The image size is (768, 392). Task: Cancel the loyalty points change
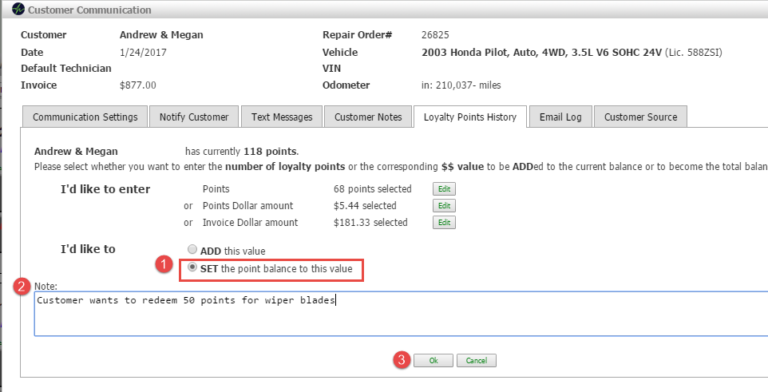pos(476,361)
